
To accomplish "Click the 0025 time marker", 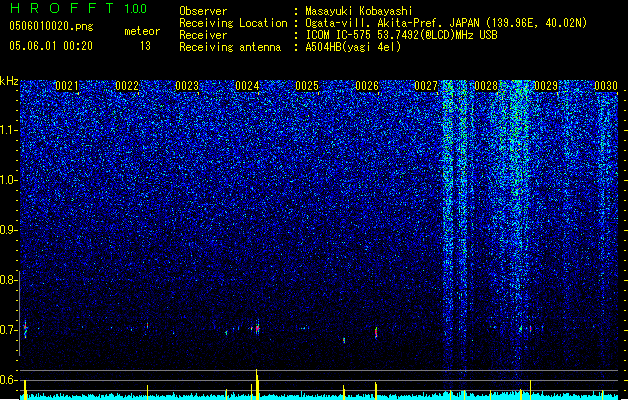I will coord(307,86).
